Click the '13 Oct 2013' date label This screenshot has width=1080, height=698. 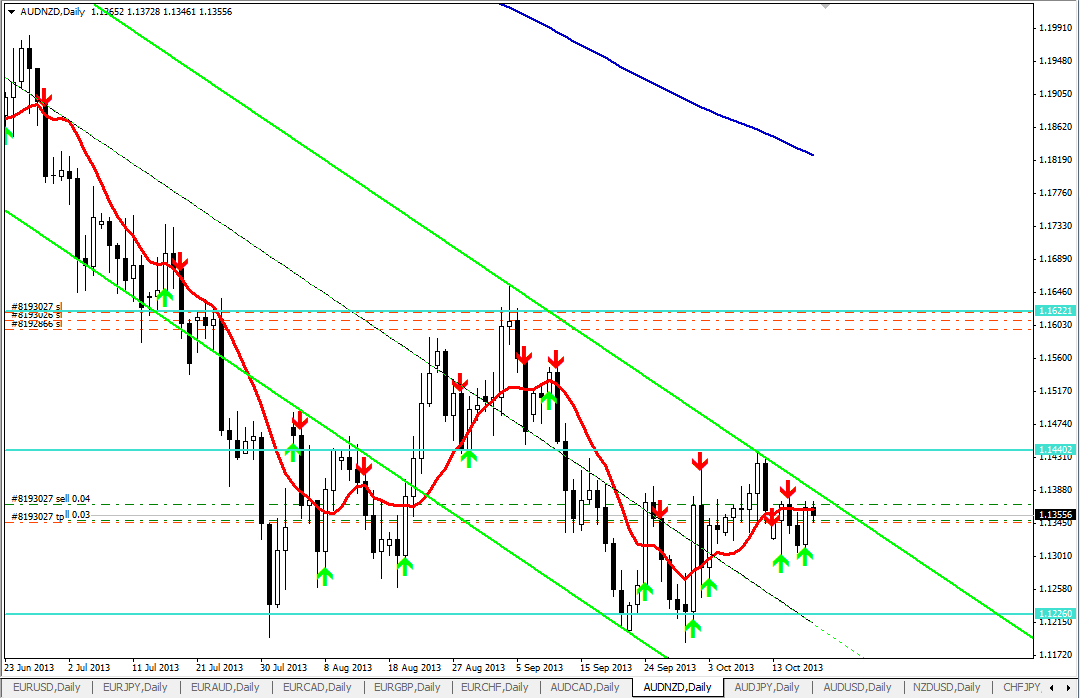point(797,668)
